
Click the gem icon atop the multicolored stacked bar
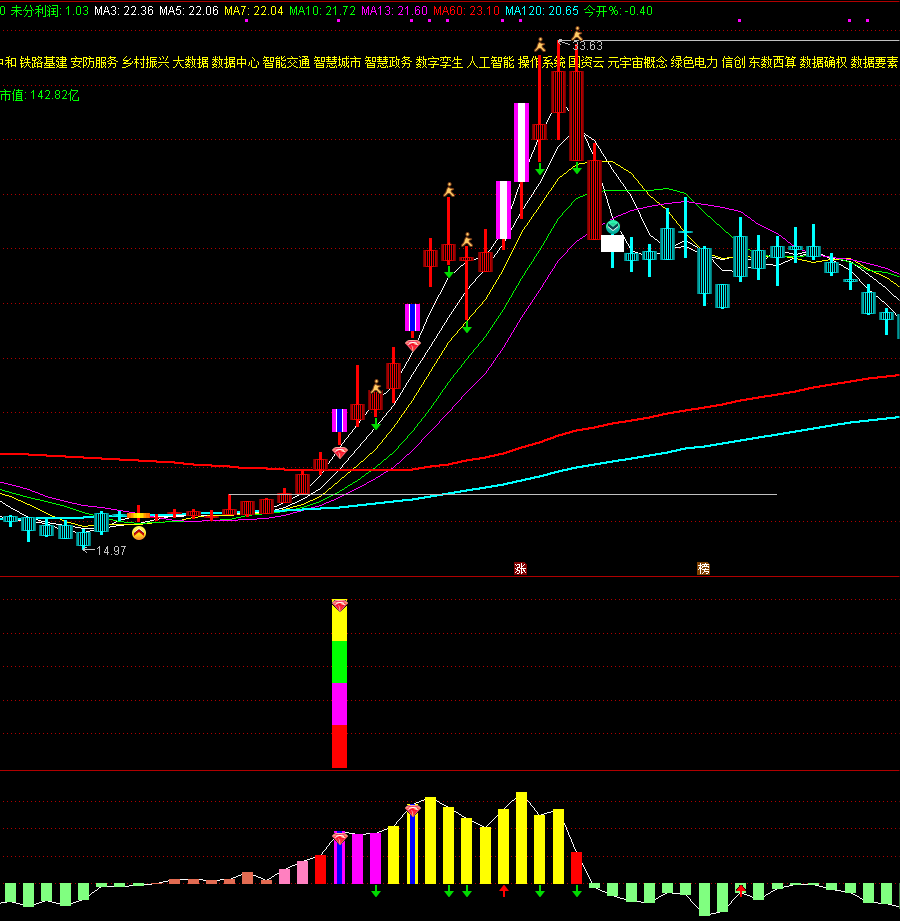pyautogui.click(x=340, y=605)
